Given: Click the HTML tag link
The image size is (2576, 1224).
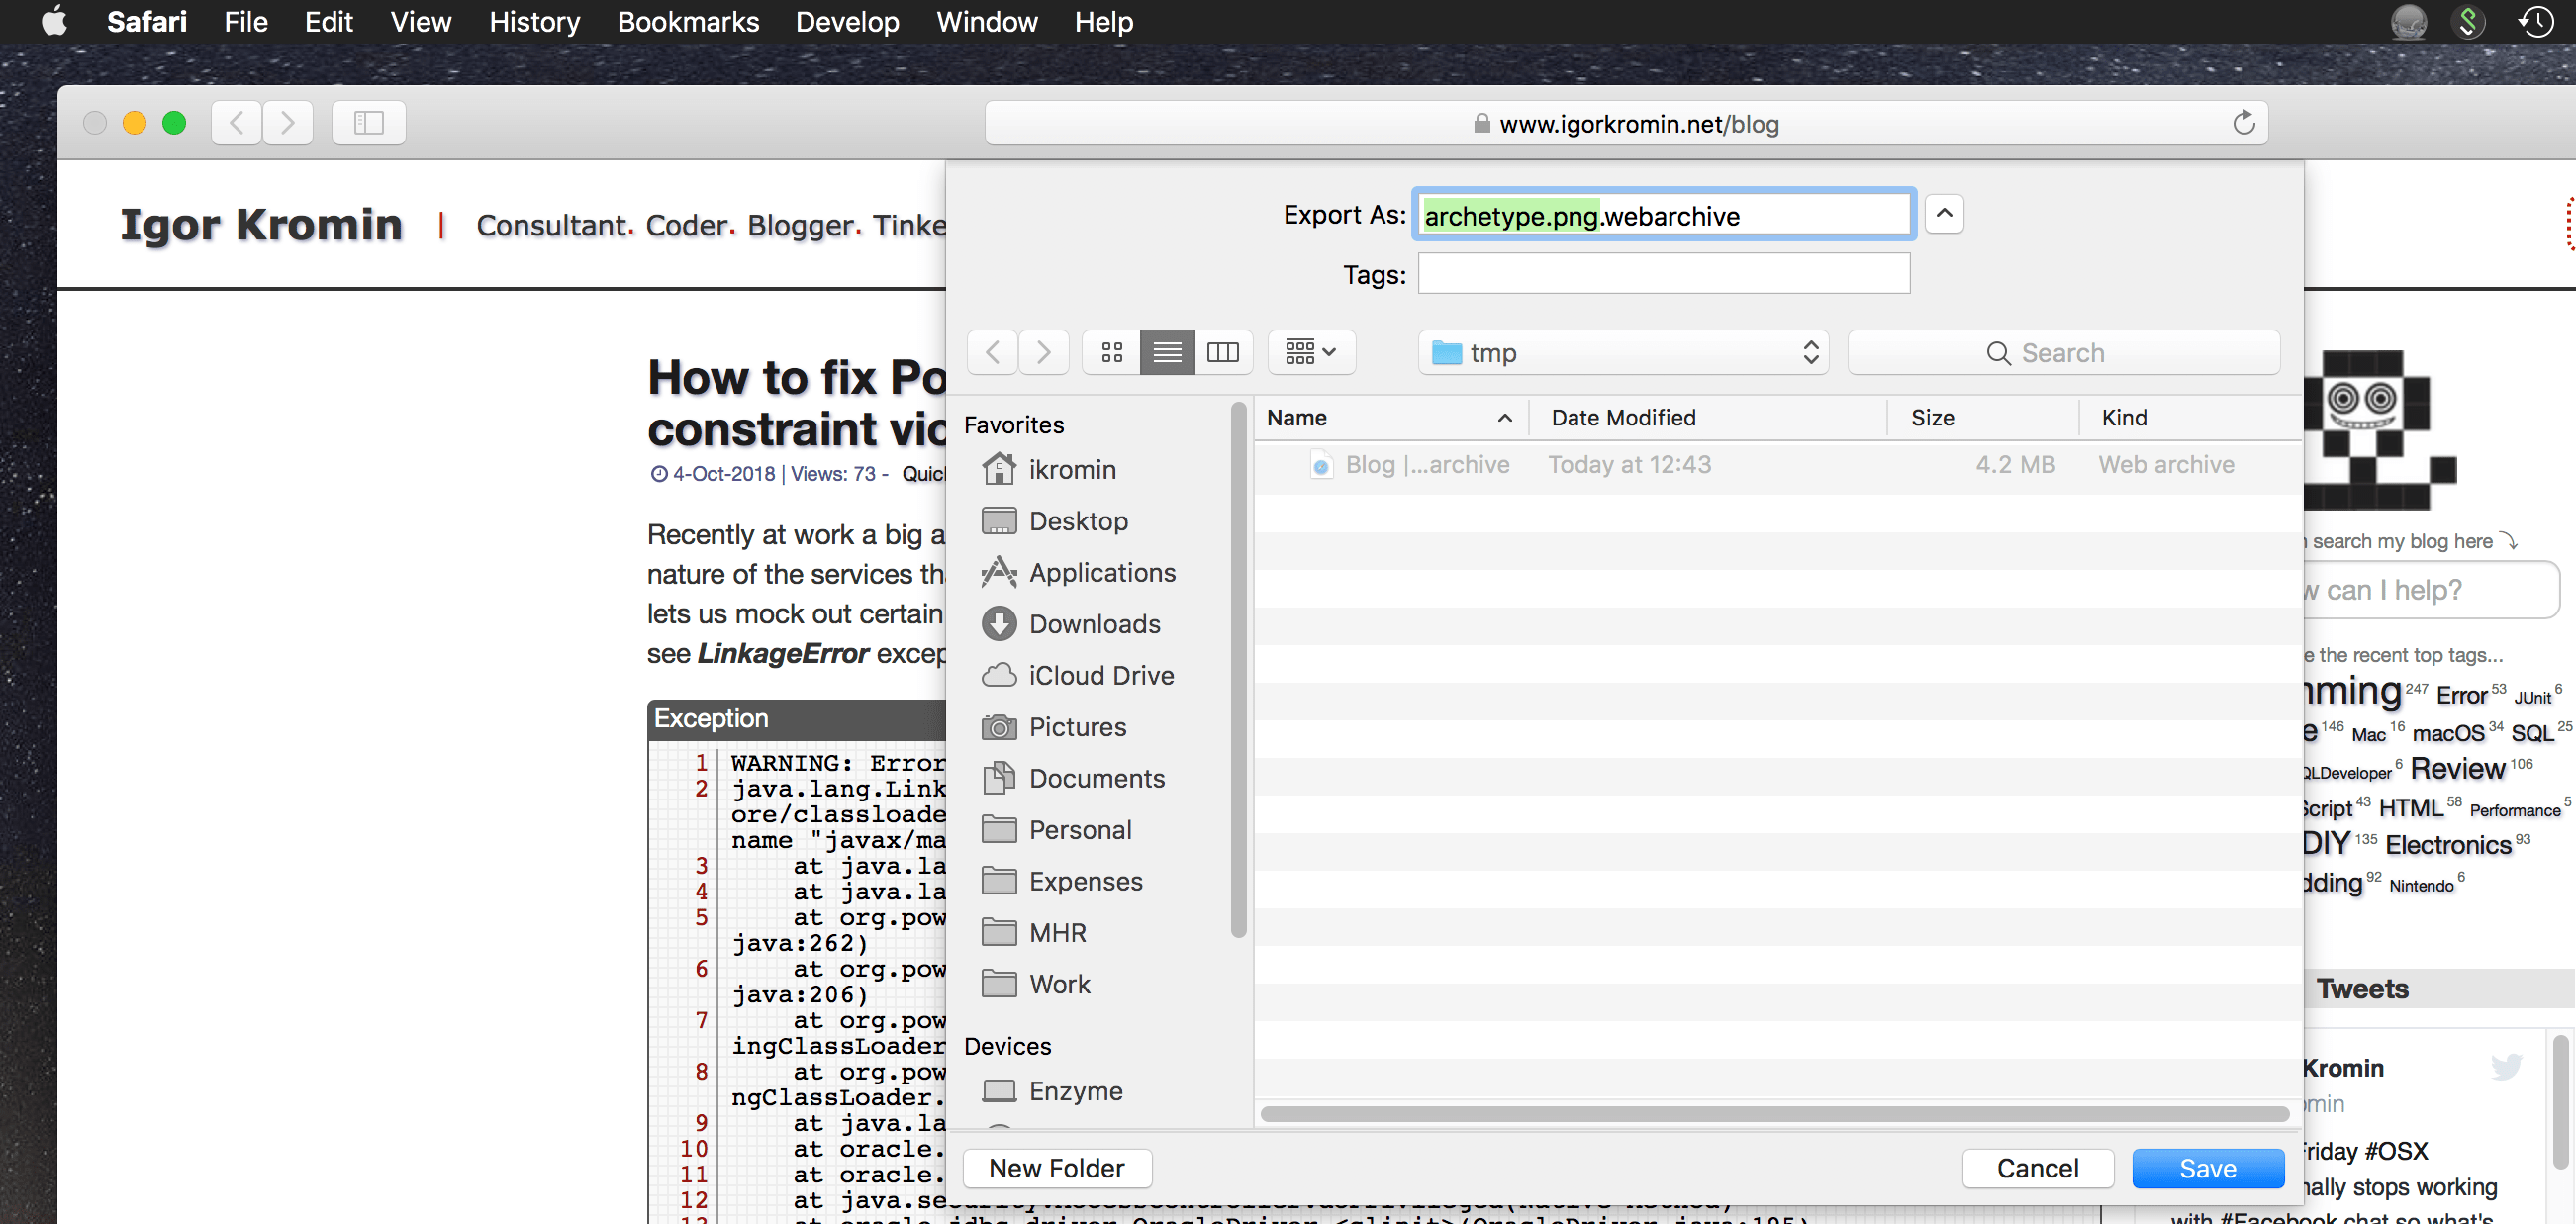Looking at the screenshot, I should [x=2410, y=807].
